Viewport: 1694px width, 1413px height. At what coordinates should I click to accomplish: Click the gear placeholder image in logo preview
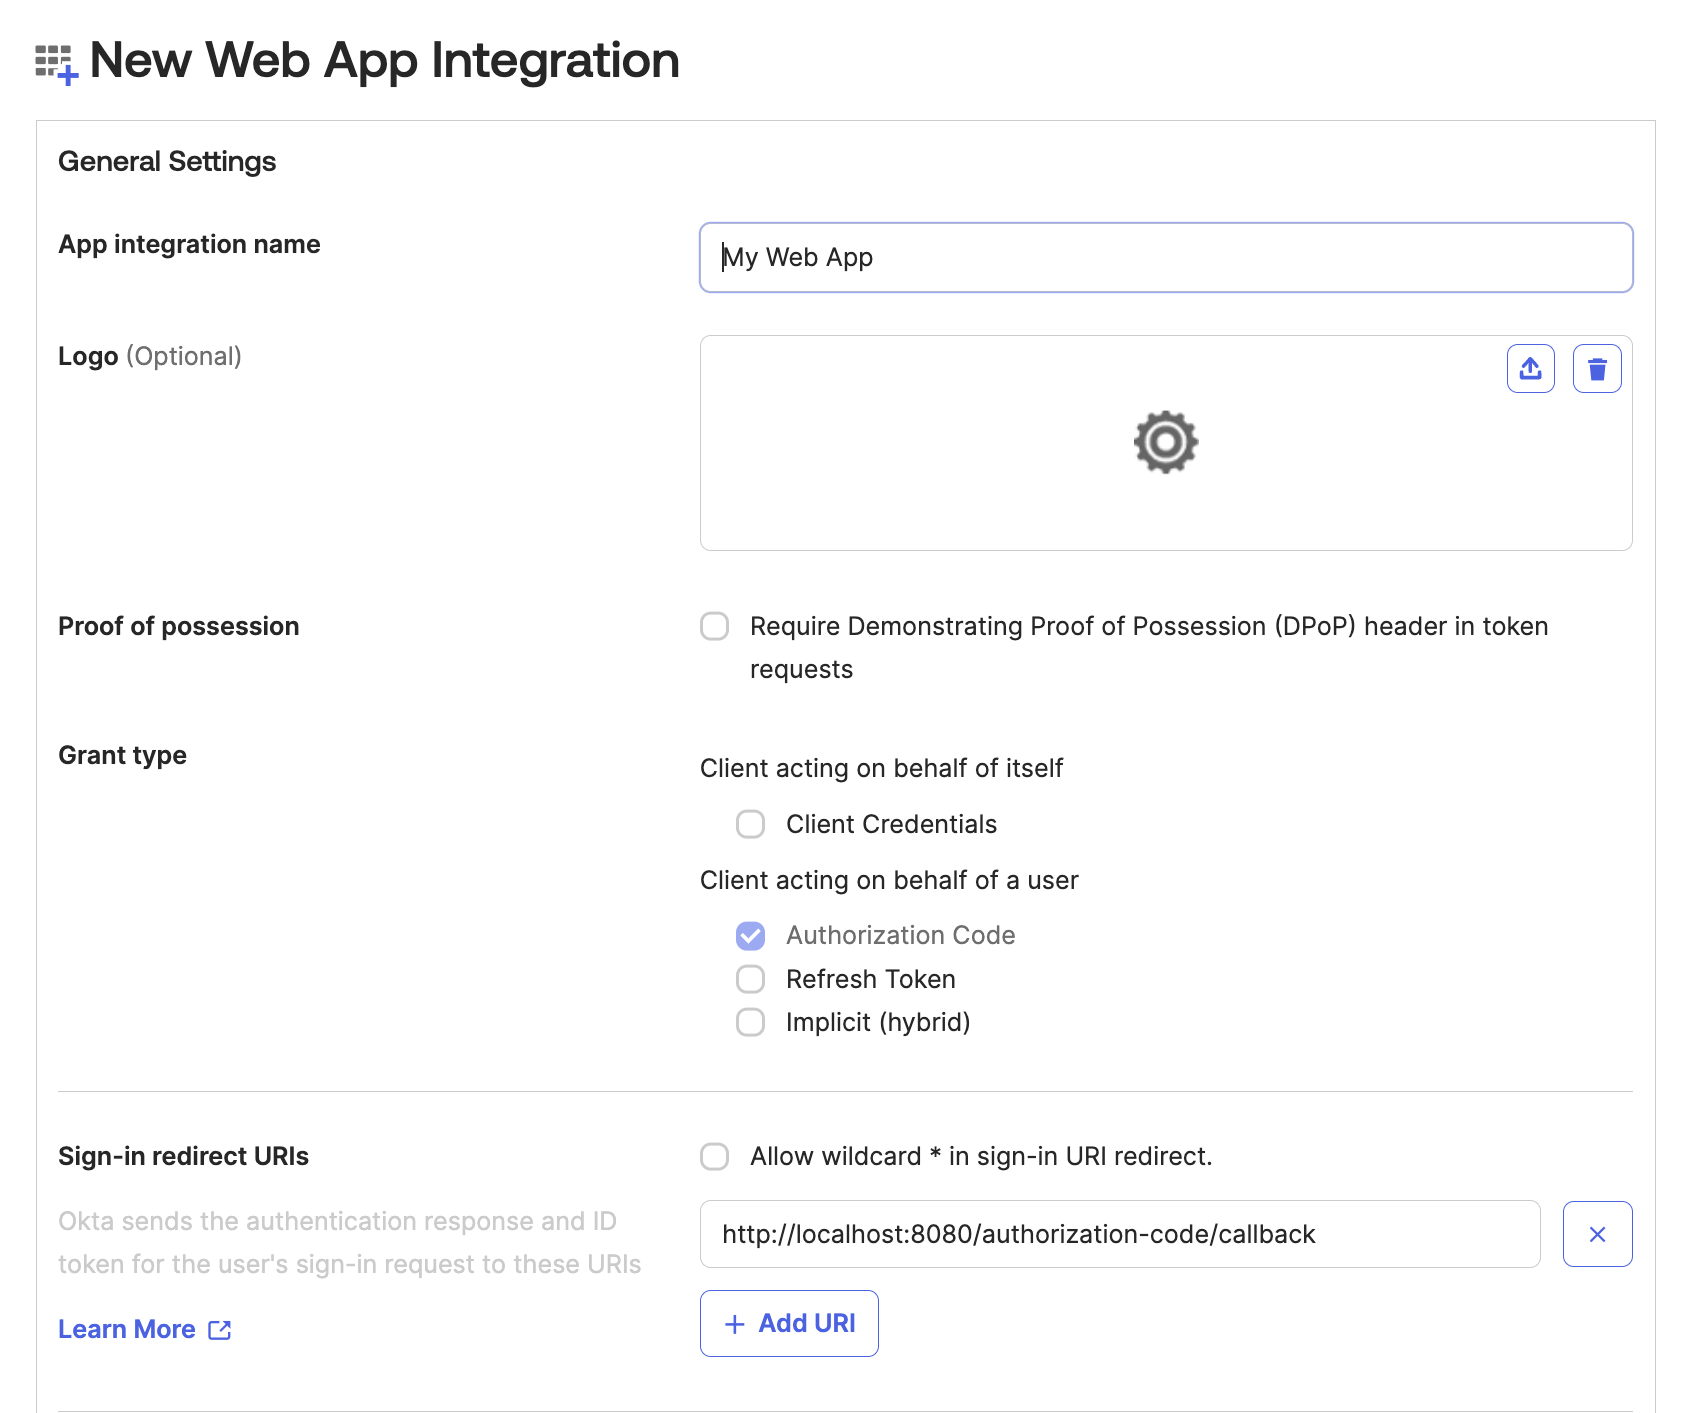[1165, 441]
